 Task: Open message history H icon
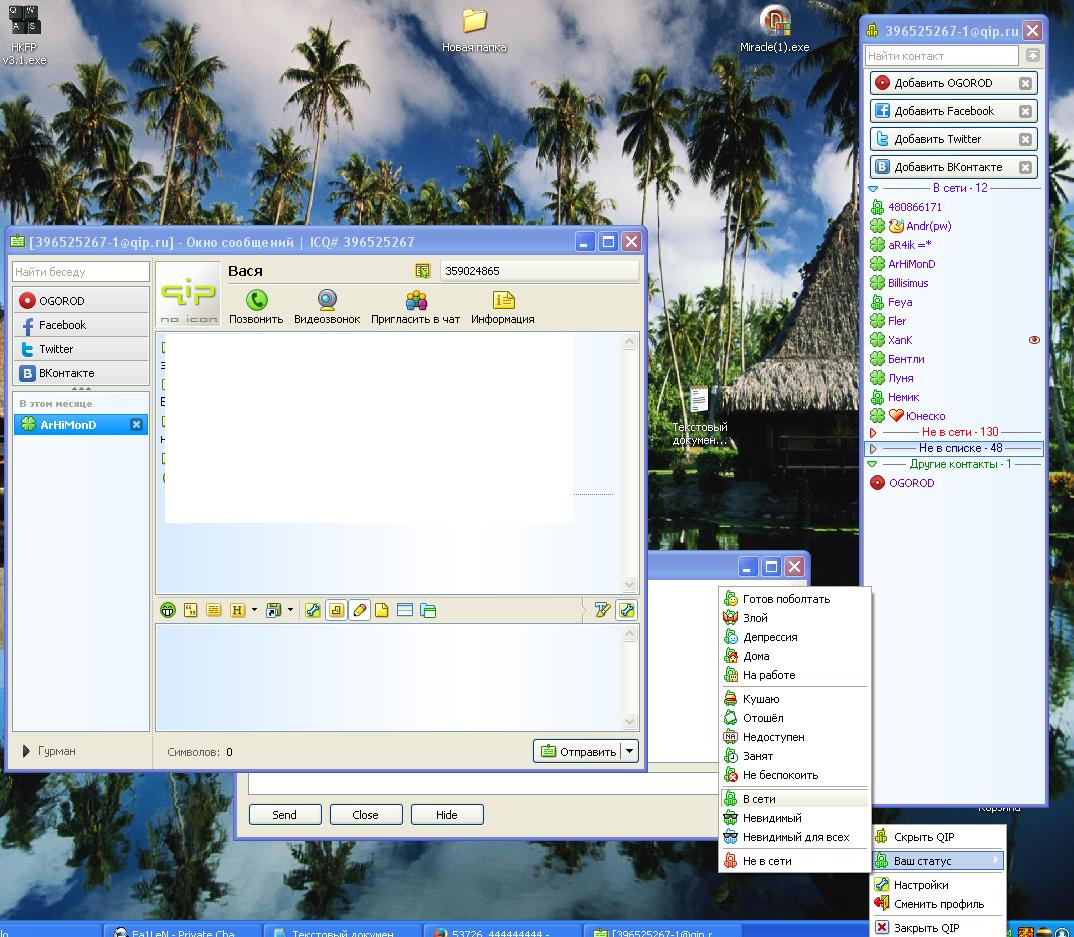pos(237,610)
